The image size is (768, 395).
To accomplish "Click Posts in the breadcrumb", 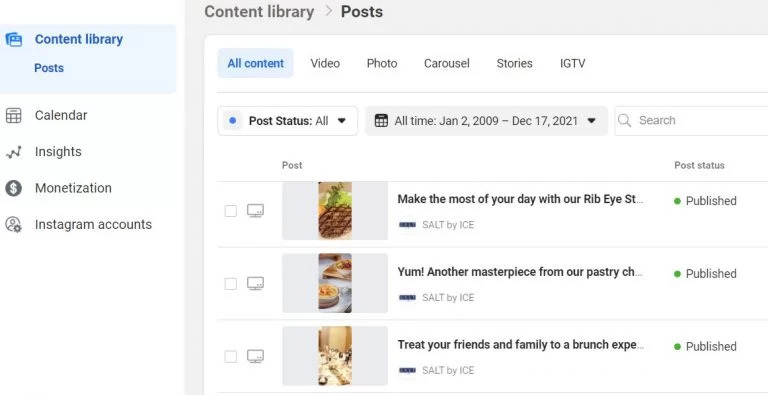I will 362,12.
